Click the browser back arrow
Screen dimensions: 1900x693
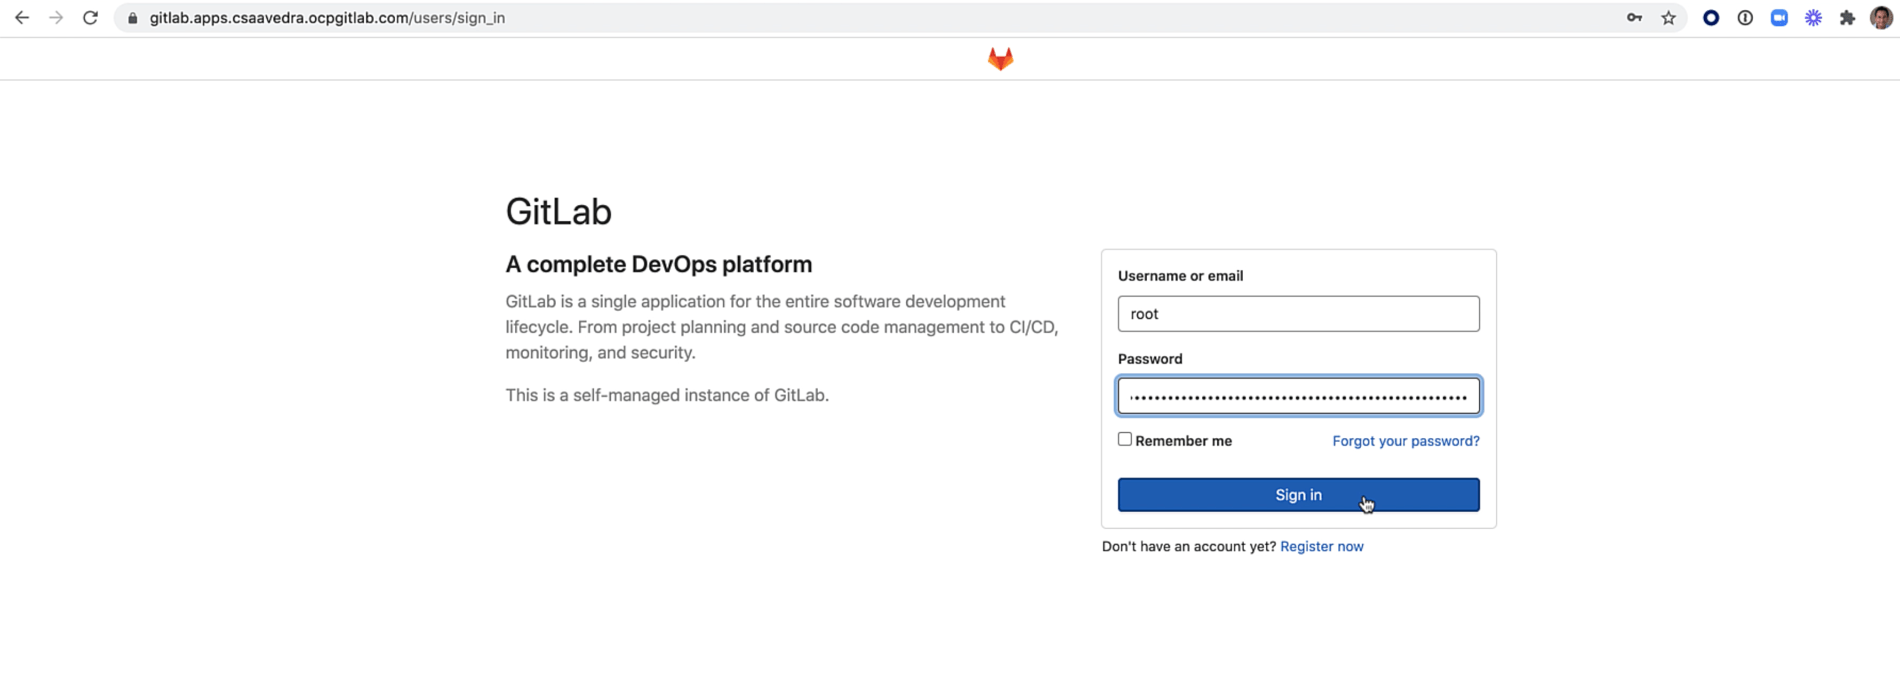pyautogui.click(x=21, y=18)
